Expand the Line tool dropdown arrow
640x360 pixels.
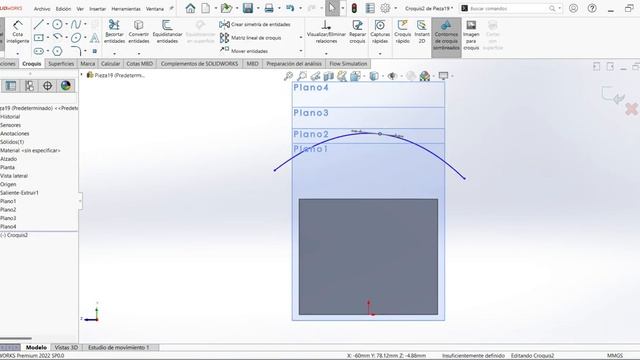tap(47, 24)
